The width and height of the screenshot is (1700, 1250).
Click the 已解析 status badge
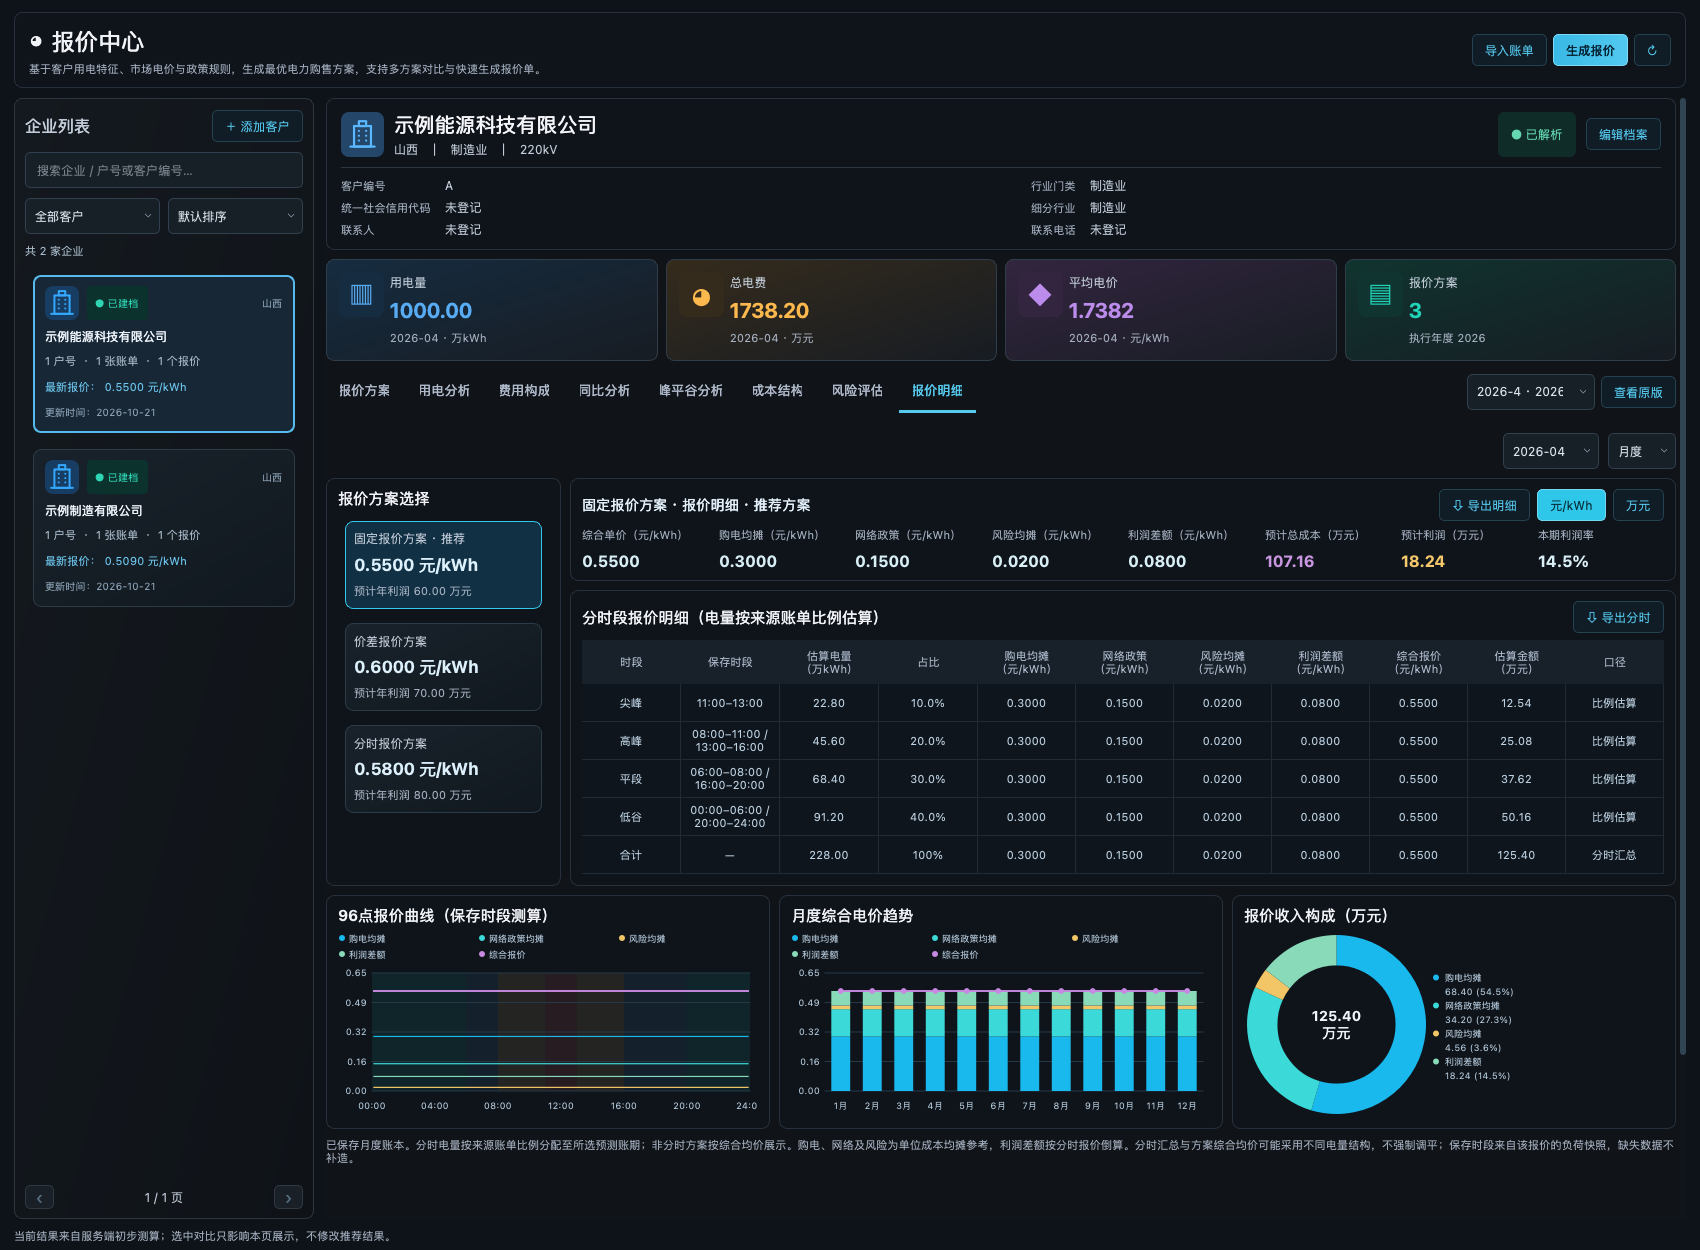click(x=1537, y=134)
